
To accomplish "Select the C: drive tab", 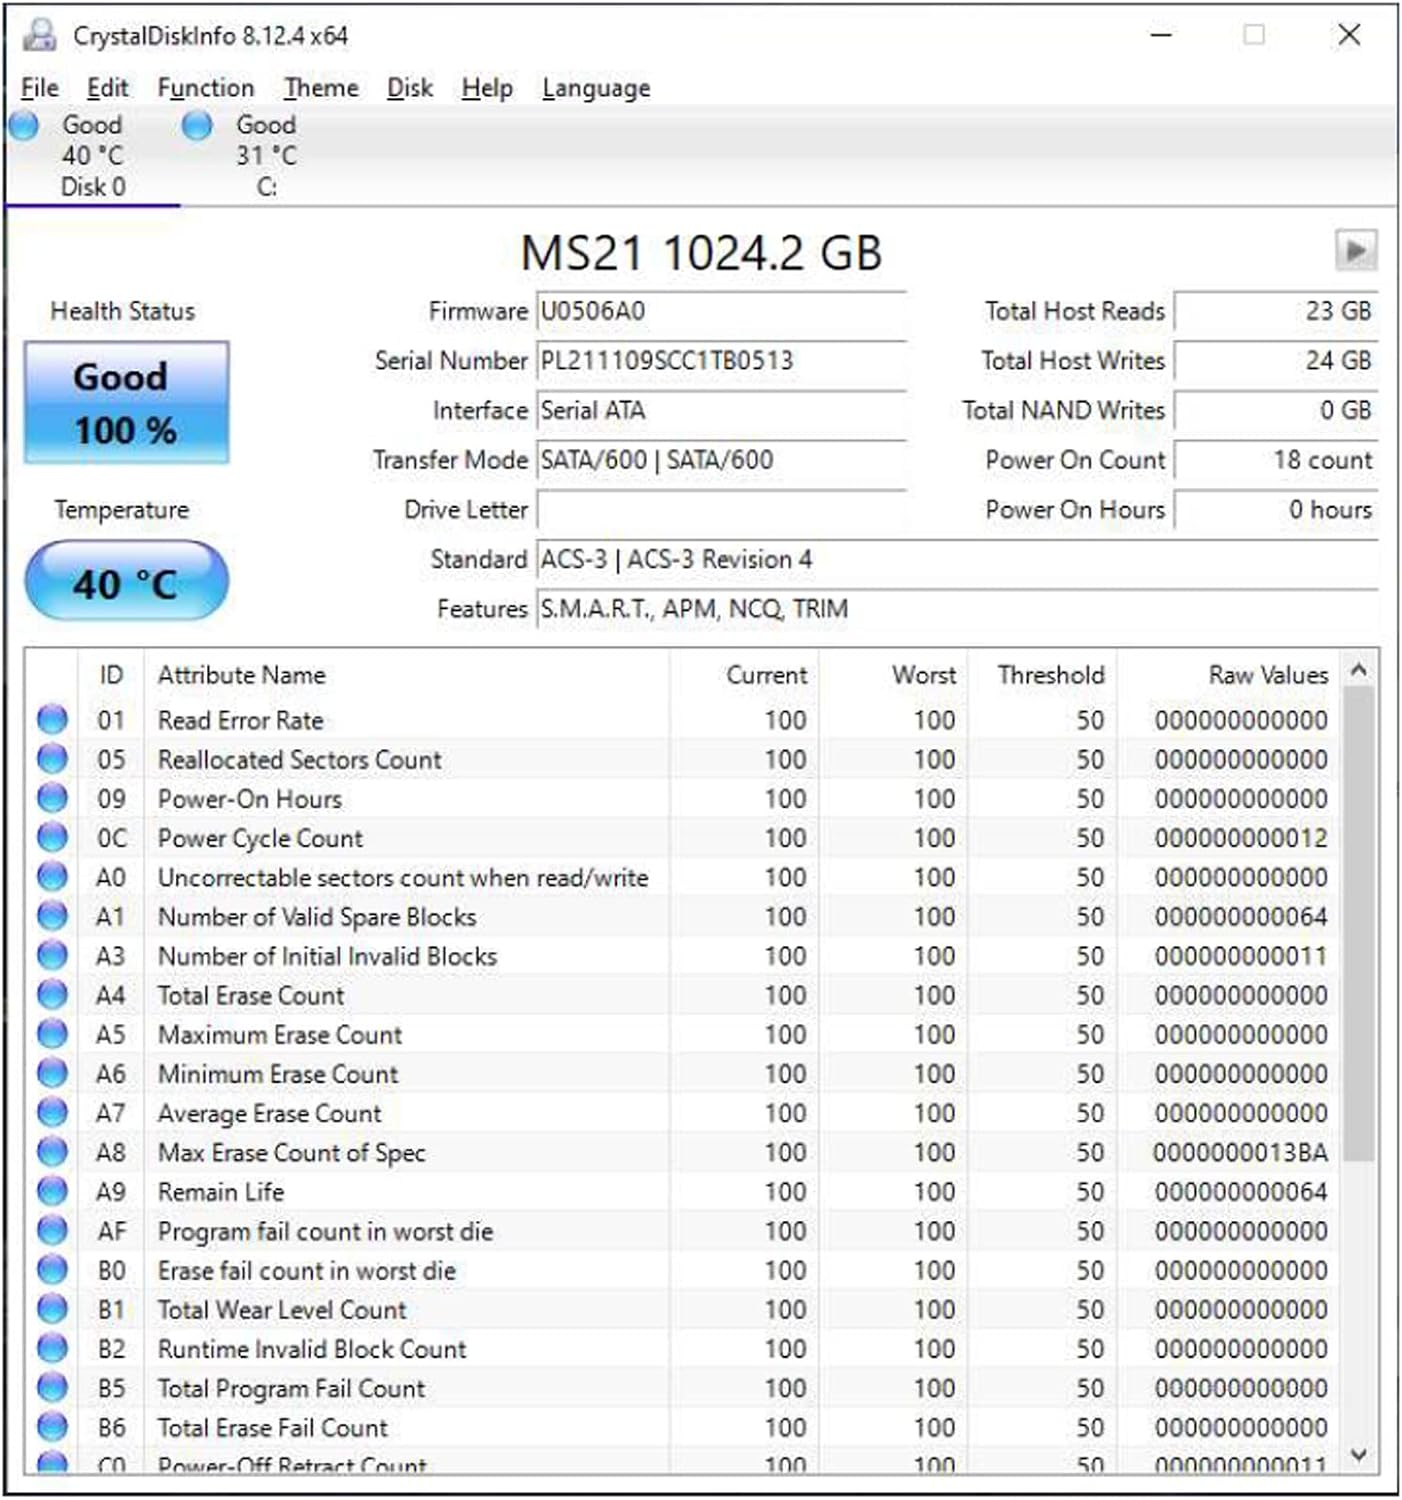I will click(266, 156).
